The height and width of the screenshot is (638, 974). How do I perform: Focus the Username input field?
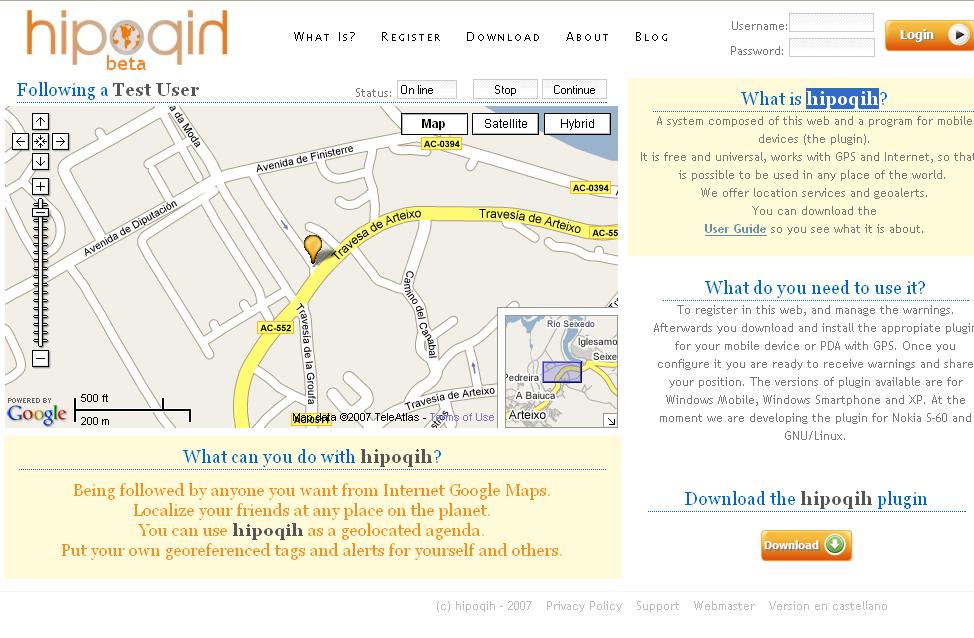(831, 22)
